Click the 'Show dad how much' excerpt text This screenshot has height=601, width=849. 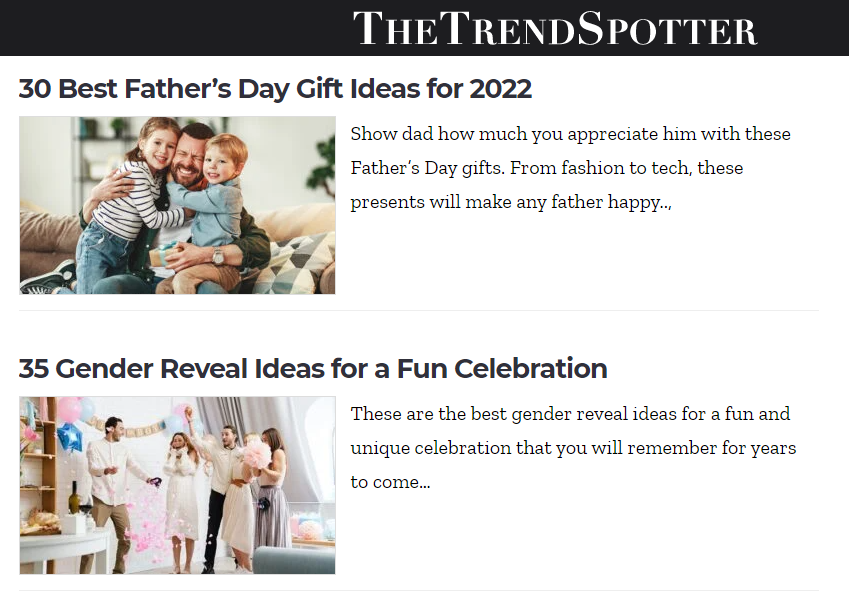(x=570, y=168)
